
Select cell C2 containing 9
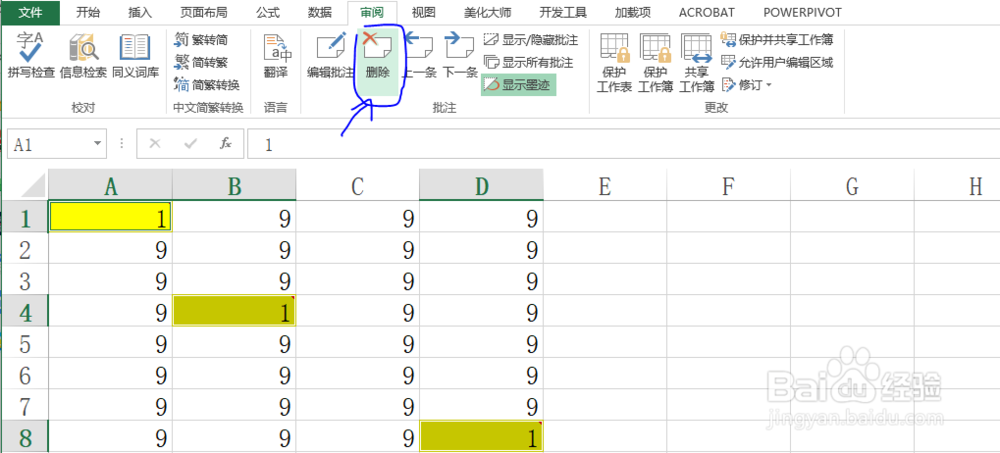(x=358, y=249)
